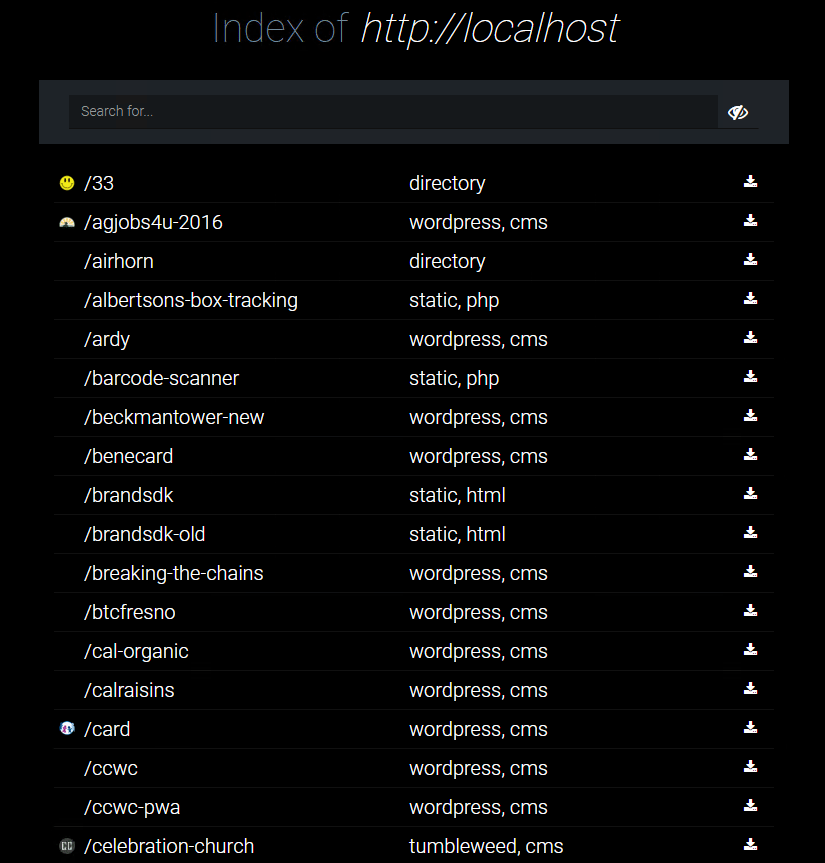The height and width of the screenshot is (863, 825).
Task: Toggle hidden items eye icon
Action: 737,112
